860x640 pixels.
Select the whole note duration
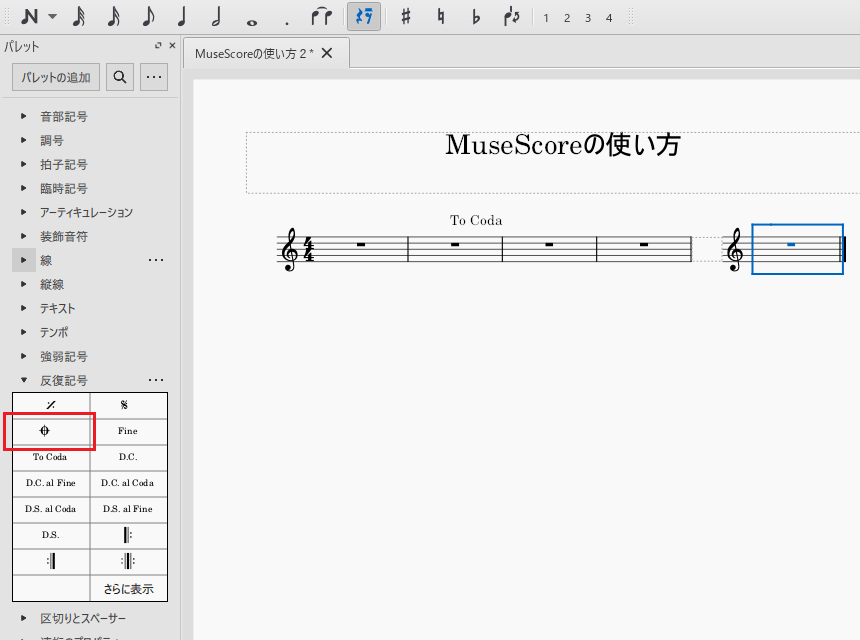click(252, 22)
